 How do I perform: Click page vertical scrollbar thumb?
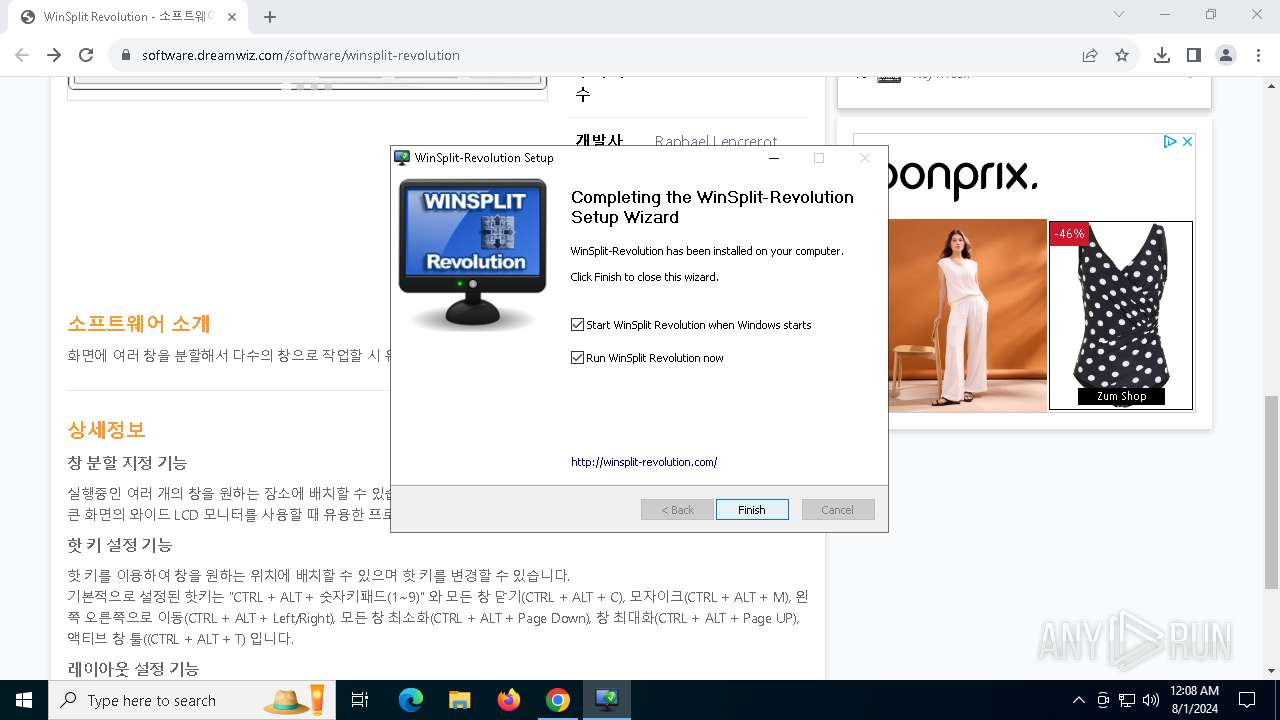(1271, 492)
